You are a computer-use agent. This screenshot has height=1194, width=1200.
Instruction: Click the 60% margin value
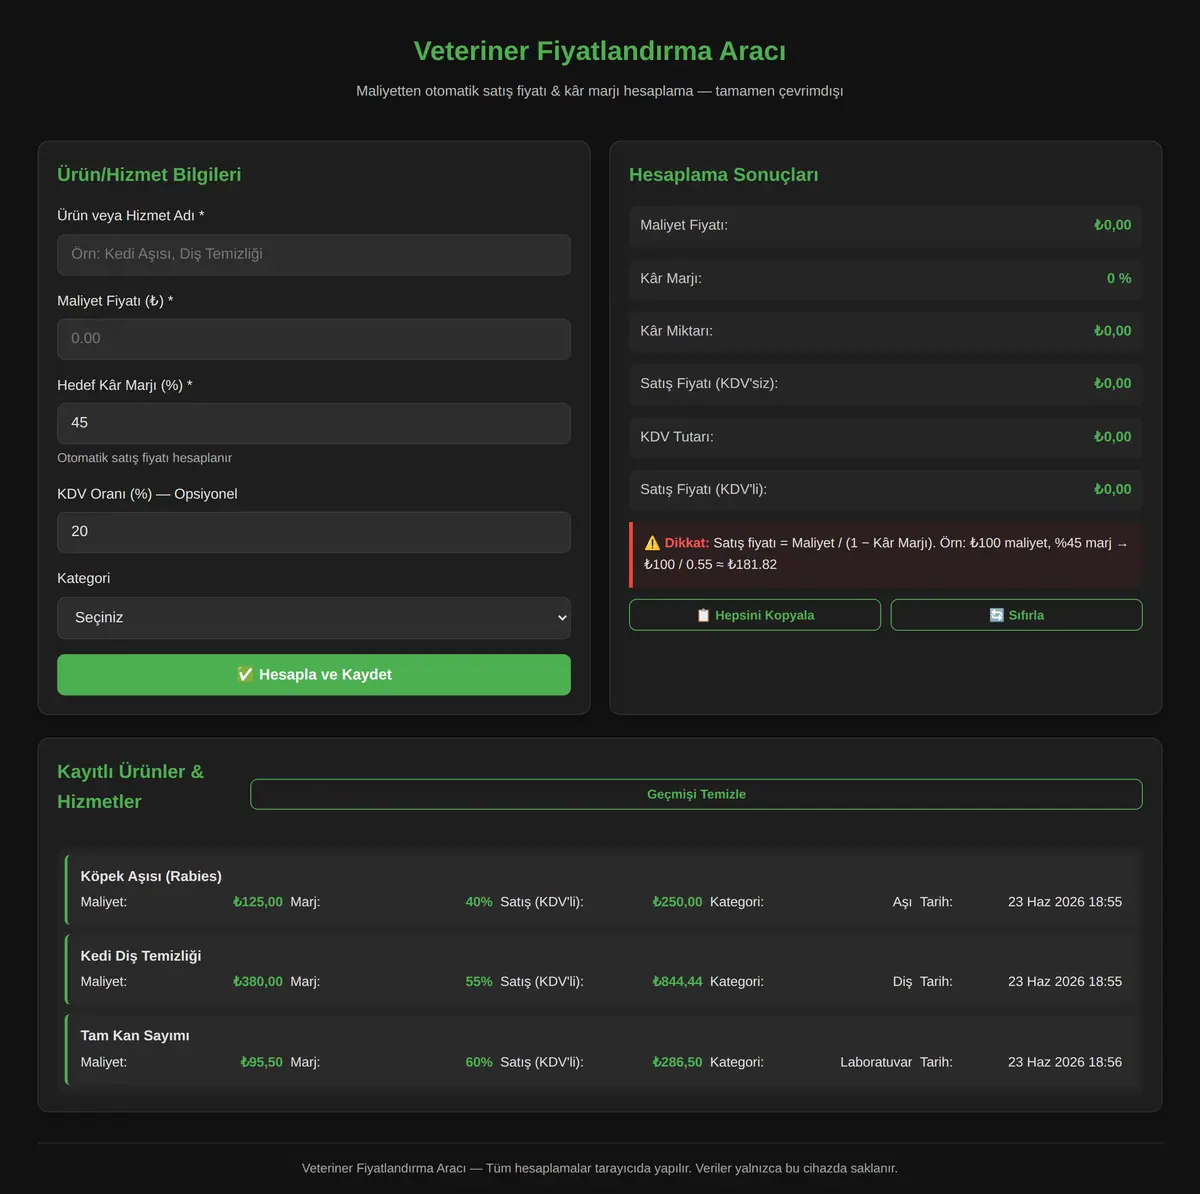[479, 1062]
